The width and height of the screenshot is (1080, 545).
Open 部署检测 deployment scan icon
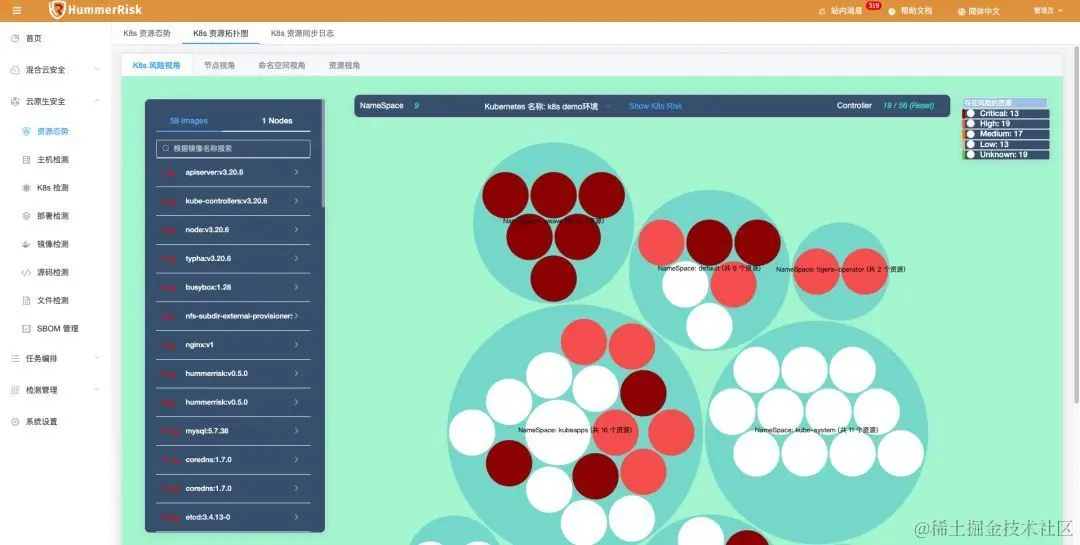click(x=26, y=216)
